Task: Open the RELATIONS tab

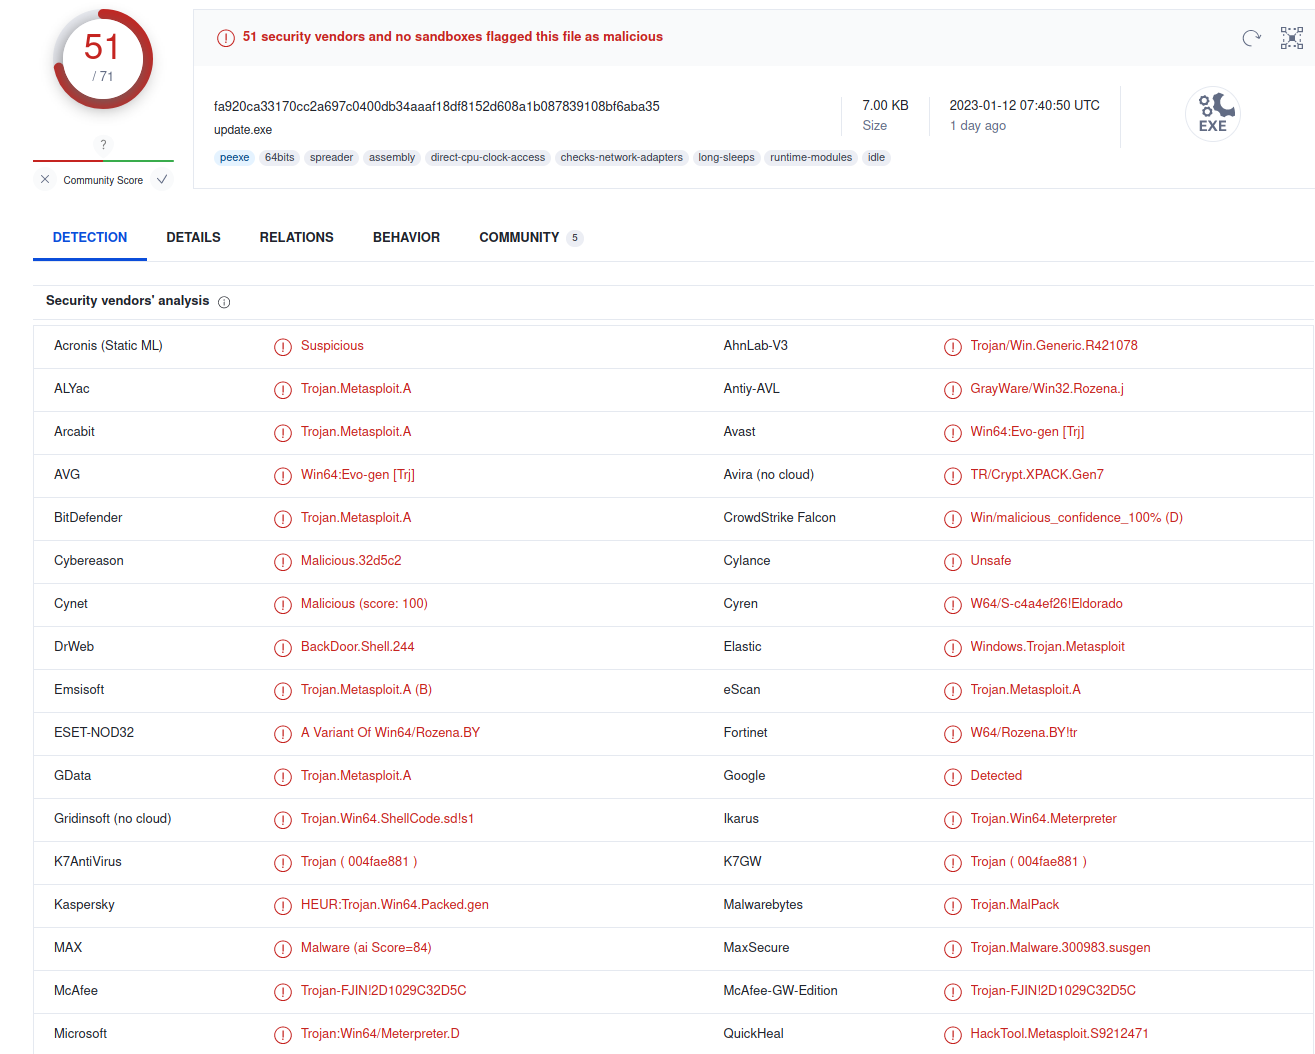Action: point(297,237)
